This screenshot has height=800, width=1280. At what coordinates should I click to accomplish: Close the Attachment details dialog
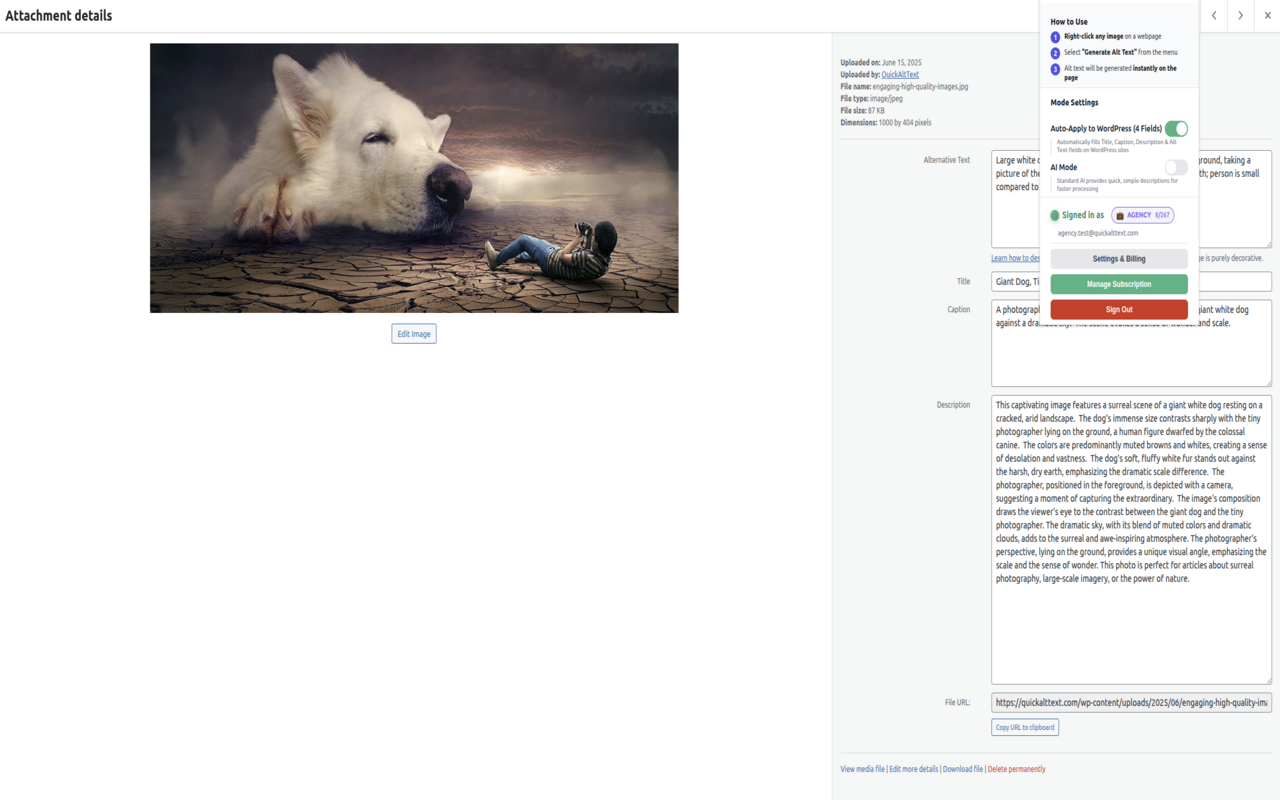pyautogui.click(x=1267, y=16)
